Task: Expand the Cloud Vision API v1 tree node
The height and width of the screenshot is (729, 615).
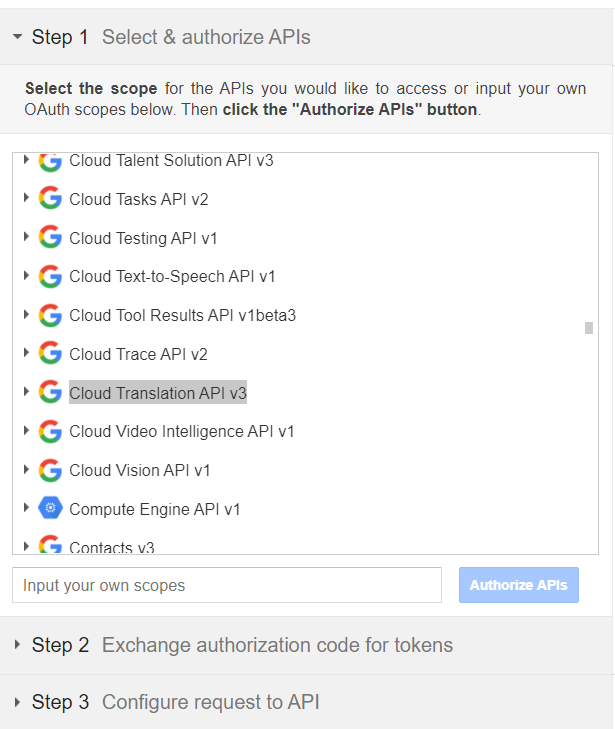Action: (x=26, y=470)
